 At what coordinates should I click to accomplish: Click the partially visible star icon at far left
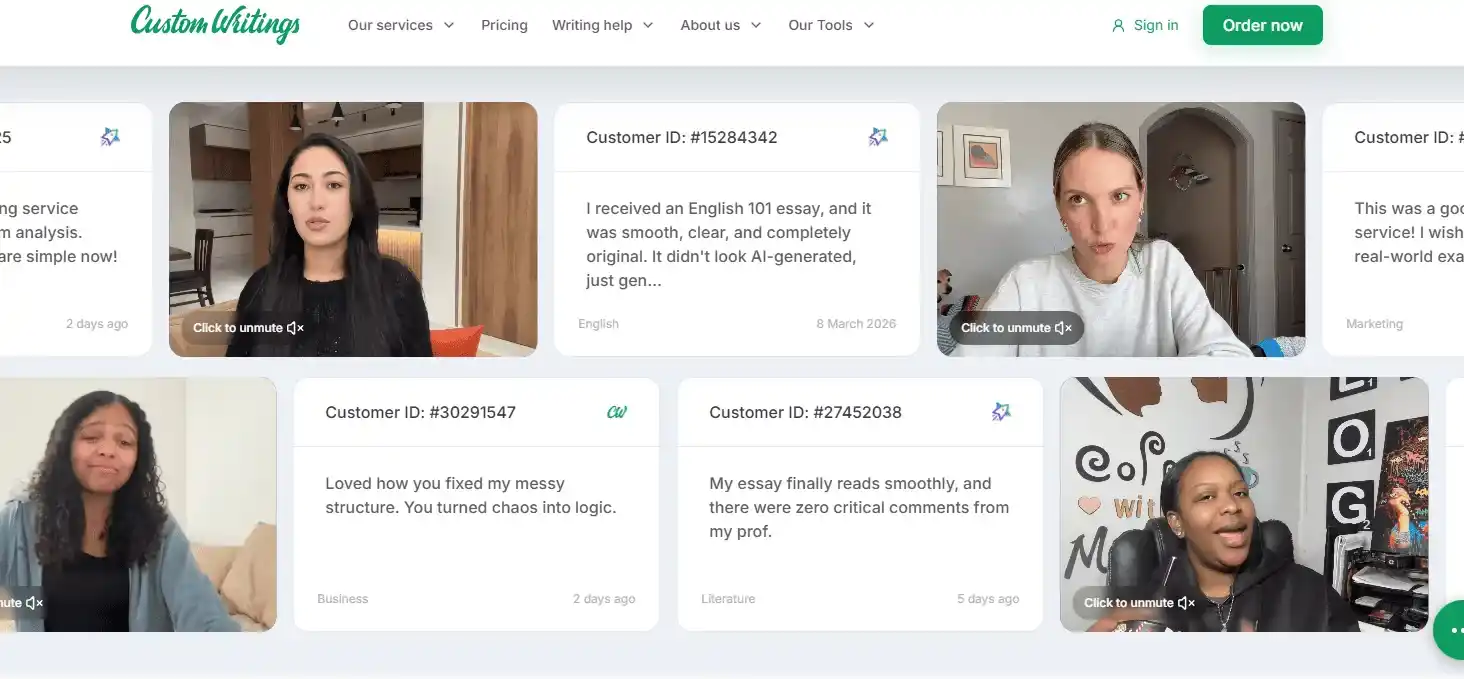[110, 137]
